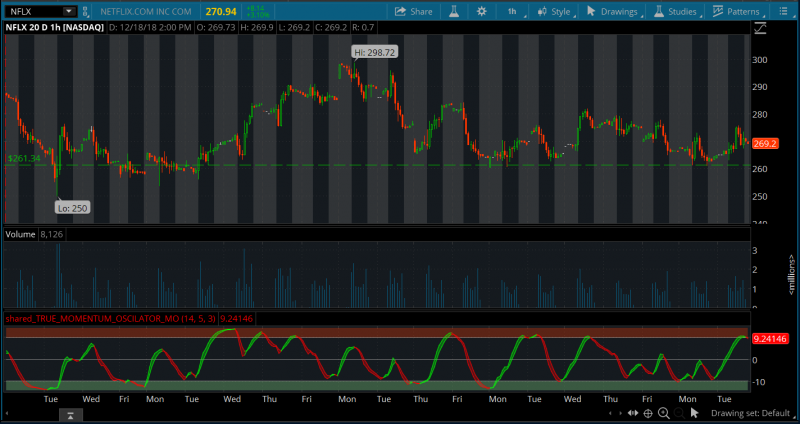The height and width of the screenshot is (424, 800).
Task: Open the Drawing set: Default selector
Action: tap(750, 413)
